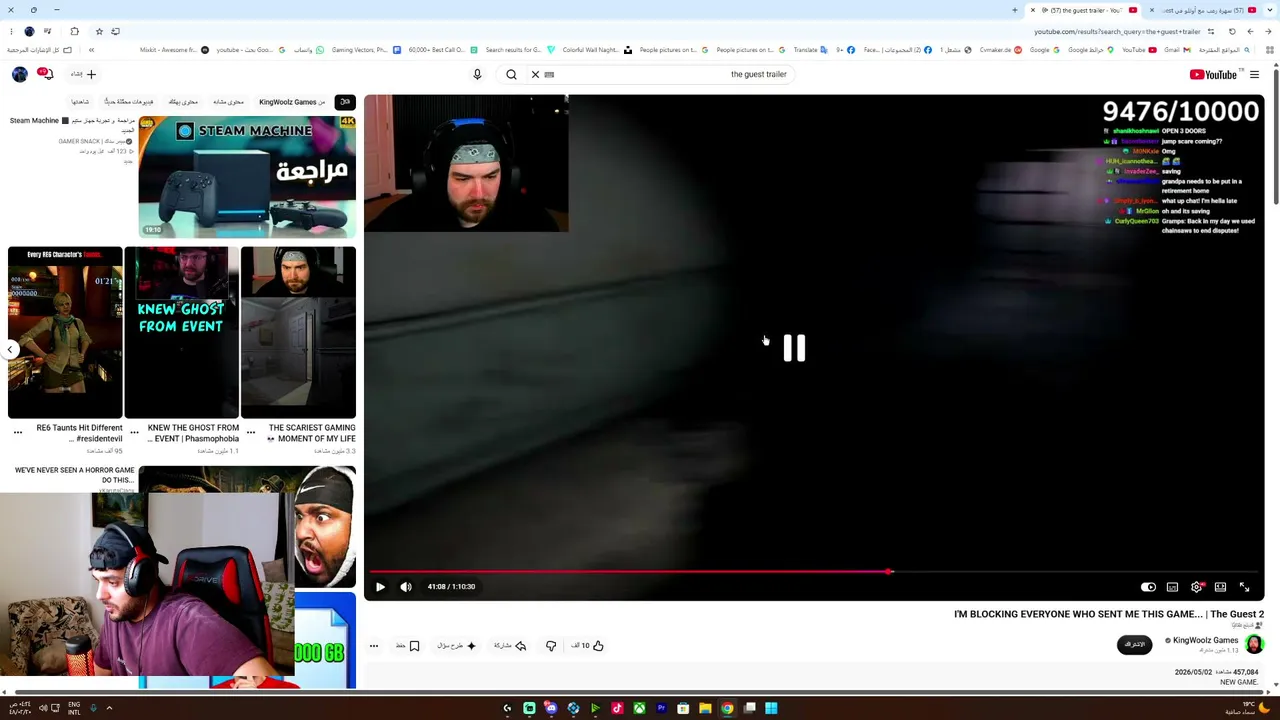Show next shorts with the shelf arrow
The width and height of the screenshot is (1280, 720).
[x=10, y=349]
